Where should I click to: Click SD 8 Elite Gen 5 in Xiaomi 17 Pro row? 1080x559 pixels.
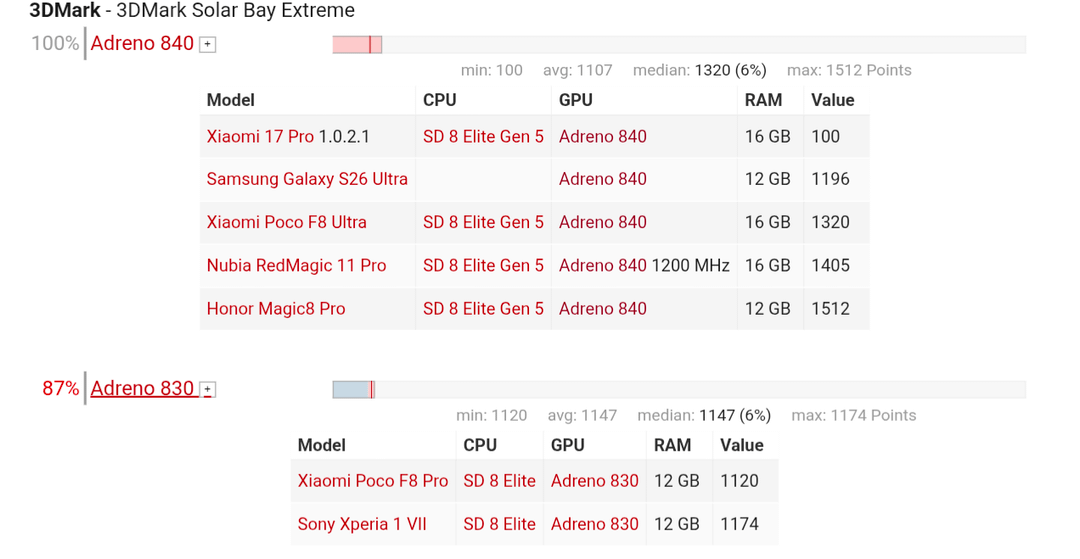[x=483, y=136]
